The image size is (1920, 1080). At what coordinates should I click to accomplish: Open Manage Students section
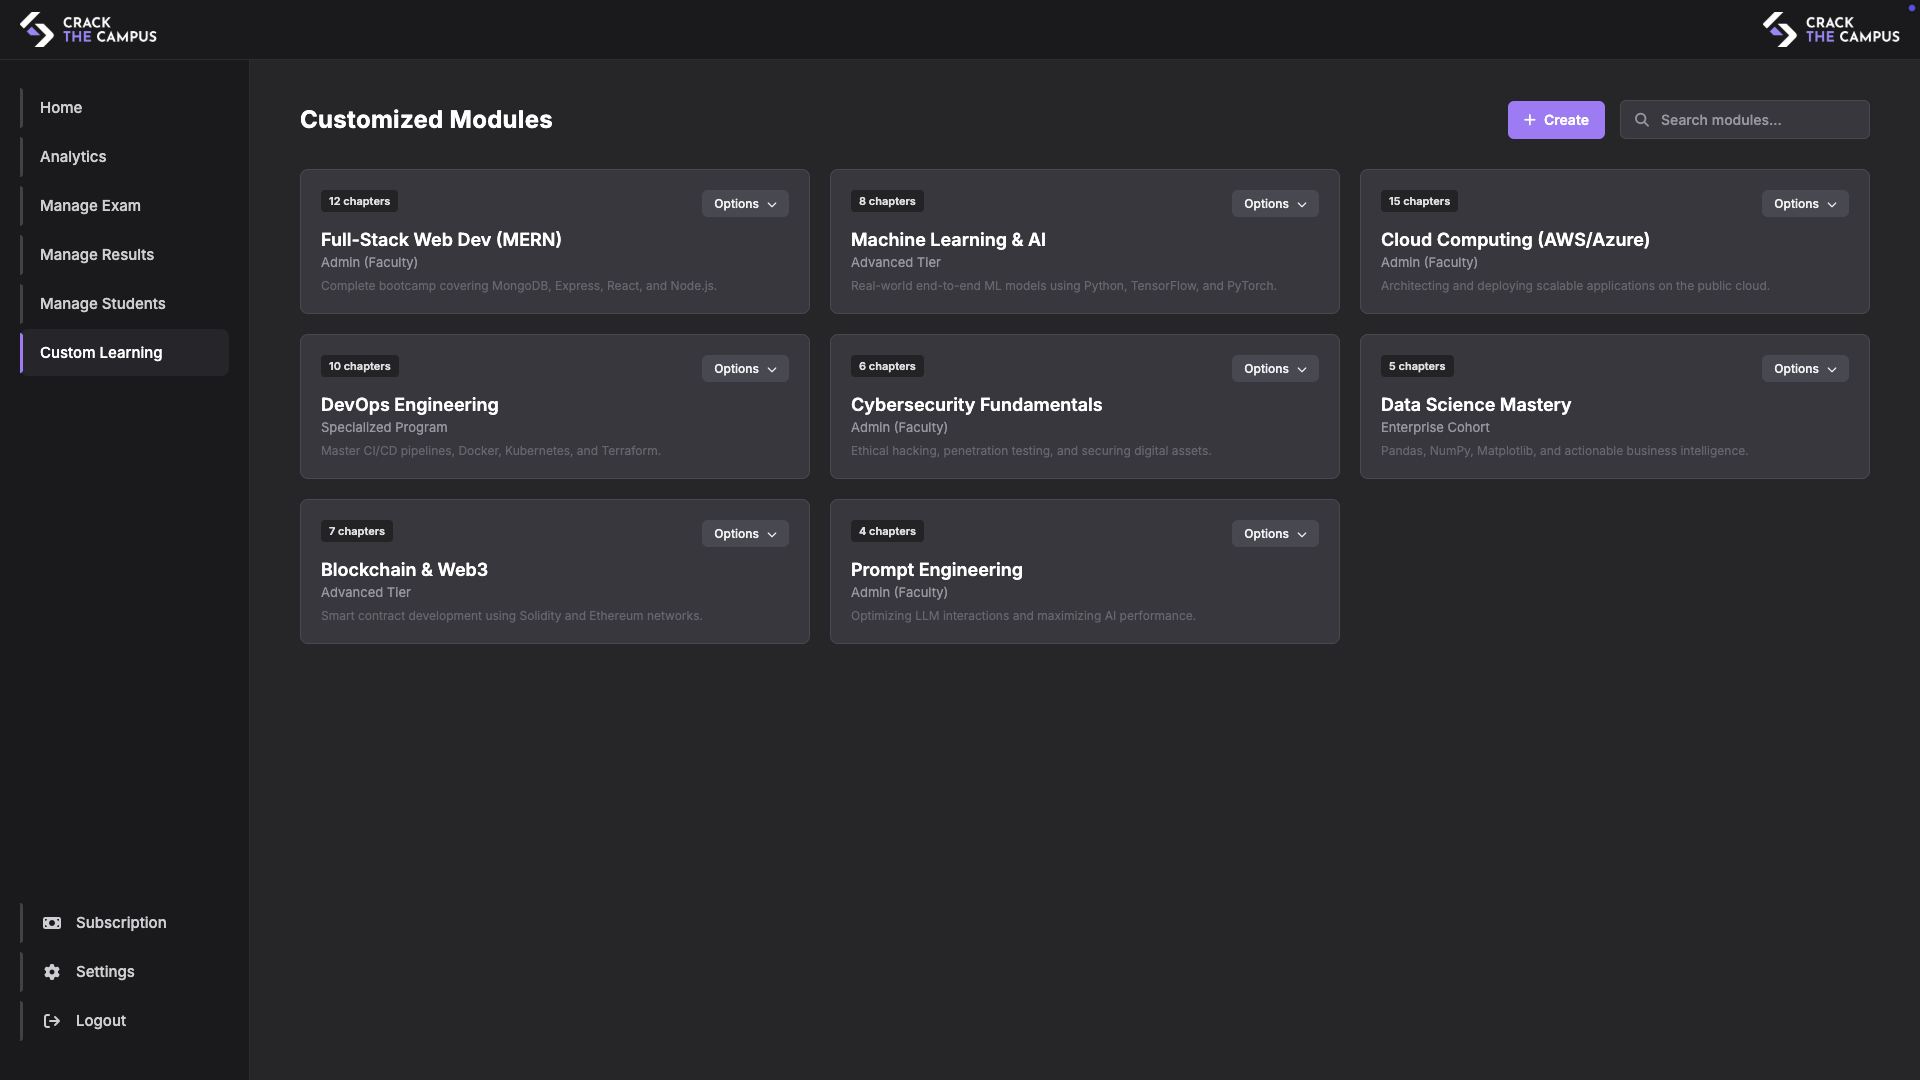click(x=103, y=304)
